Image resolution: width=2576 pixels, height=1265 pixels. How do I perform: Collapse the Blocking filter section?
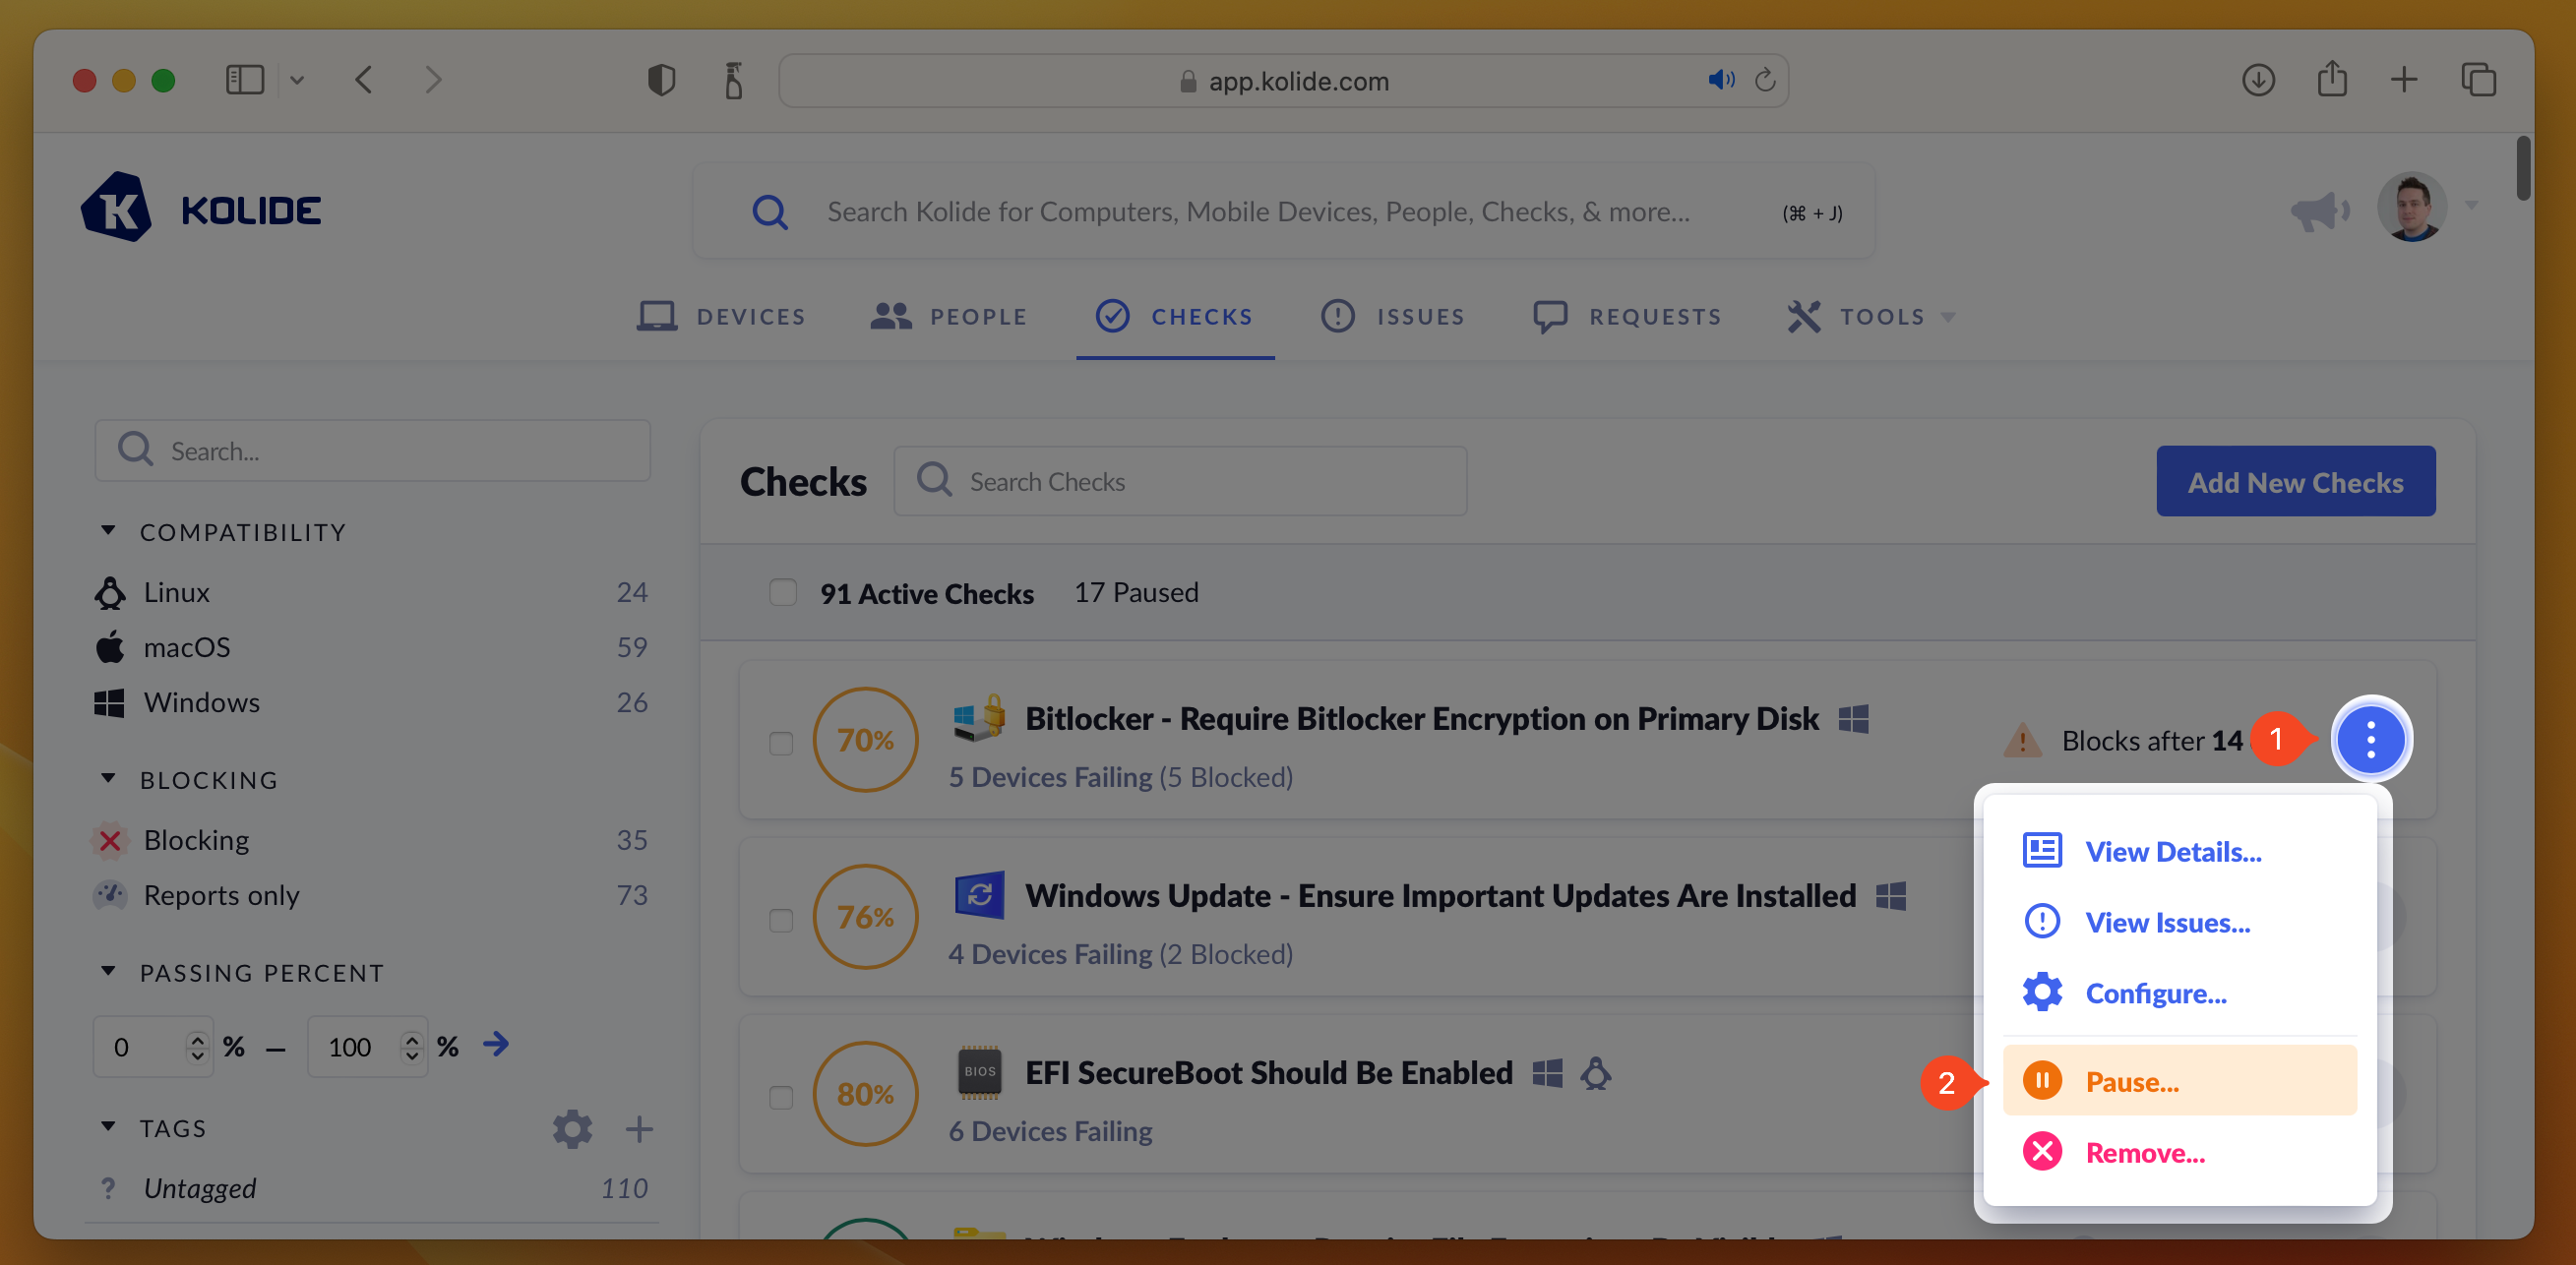tap(108, 779)
